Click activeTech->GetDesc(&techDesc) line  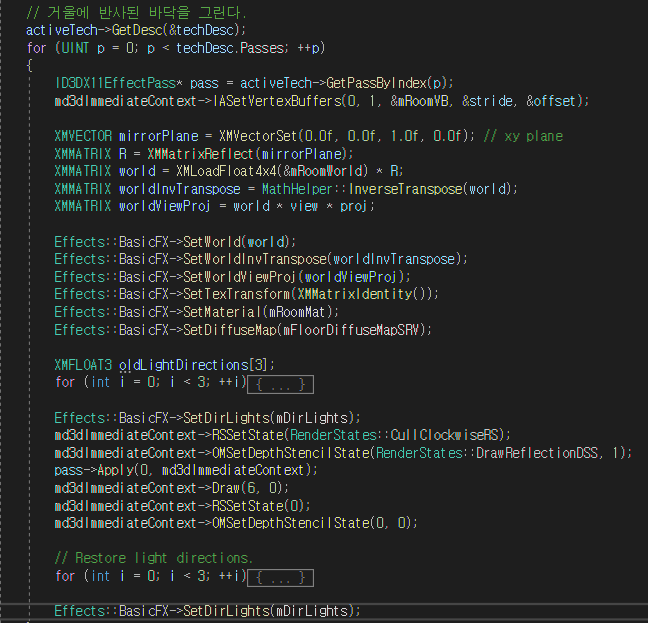coord(136,30)
